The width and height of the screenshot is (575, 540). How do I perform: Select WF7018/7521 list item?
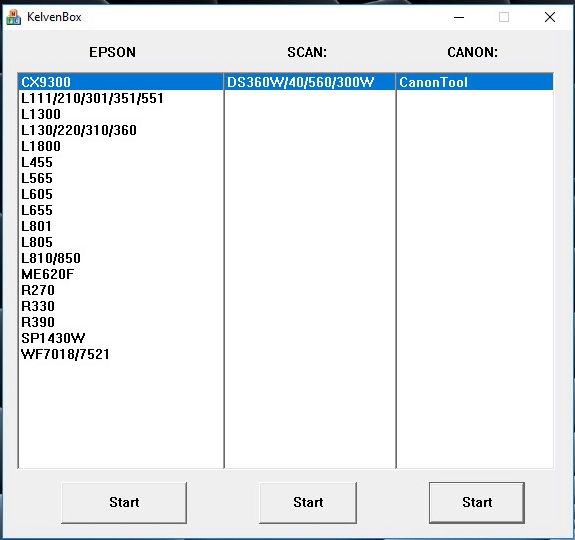pos(121,354)
